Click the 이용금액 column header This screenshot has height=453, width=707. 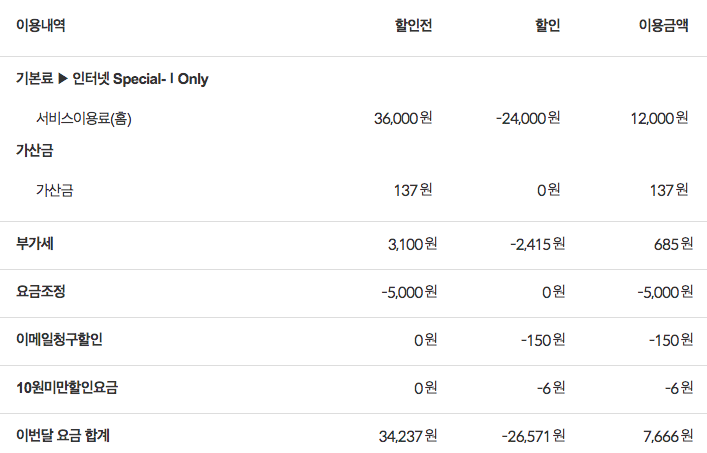(x=663, y=26)
